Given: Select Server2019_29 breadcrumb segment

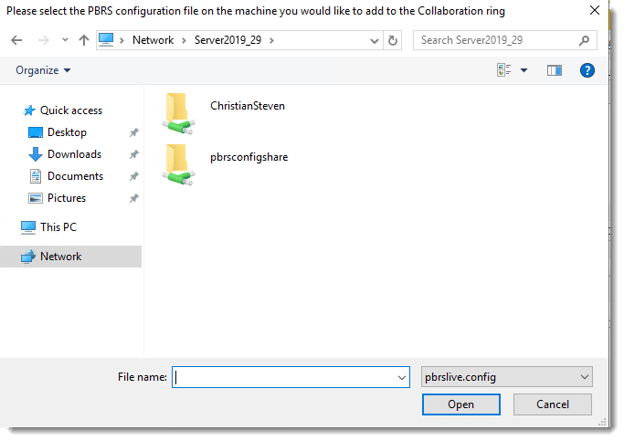Looking at the screenshot, I should pyautogui.click(x=228, y=40).
